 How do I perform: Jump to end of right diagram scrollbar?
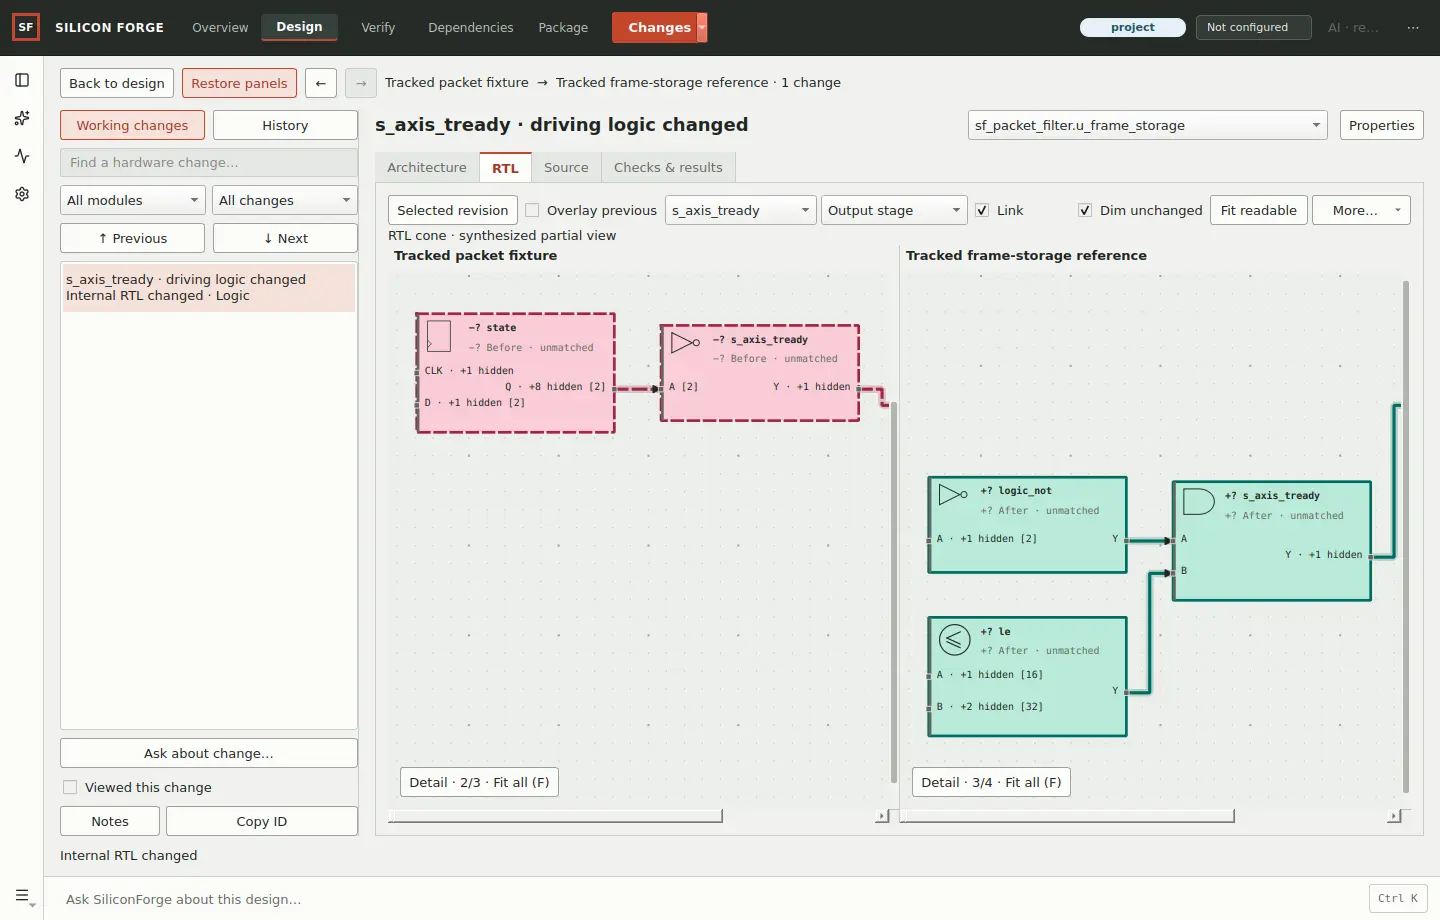pos(1393,816)
